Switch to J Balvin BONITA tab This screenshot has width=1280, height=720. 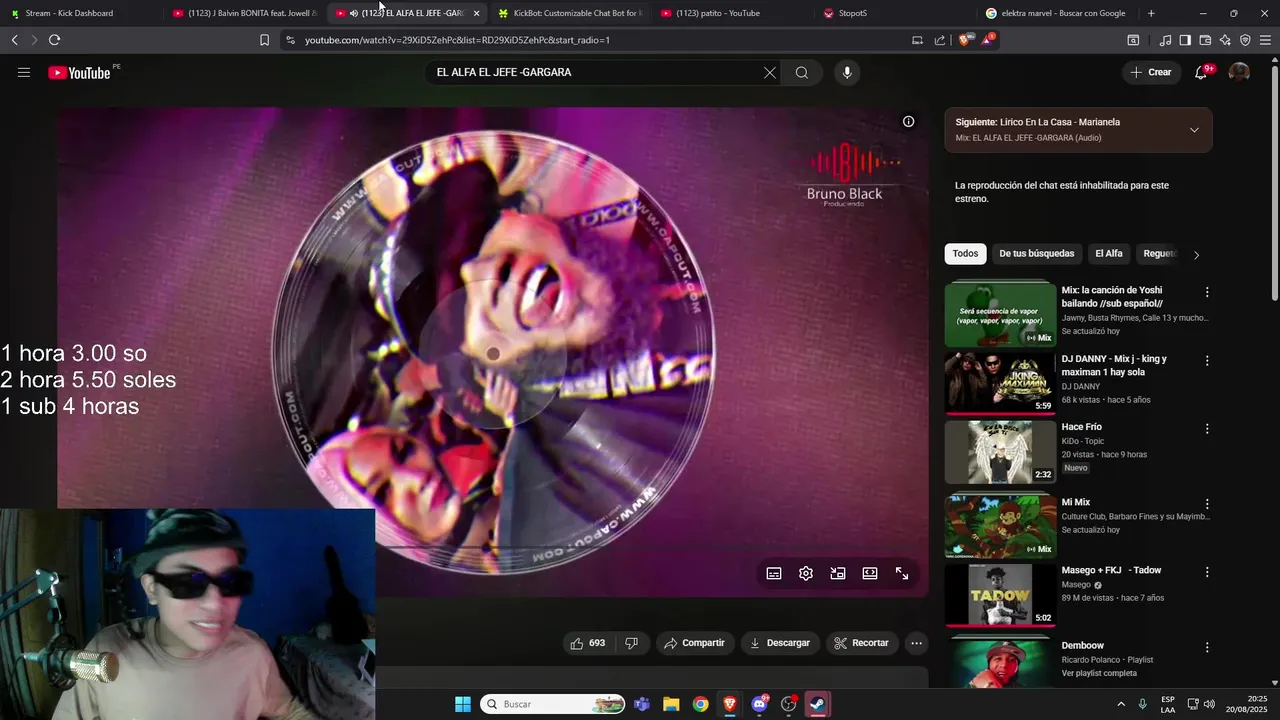tap(245, 13)
